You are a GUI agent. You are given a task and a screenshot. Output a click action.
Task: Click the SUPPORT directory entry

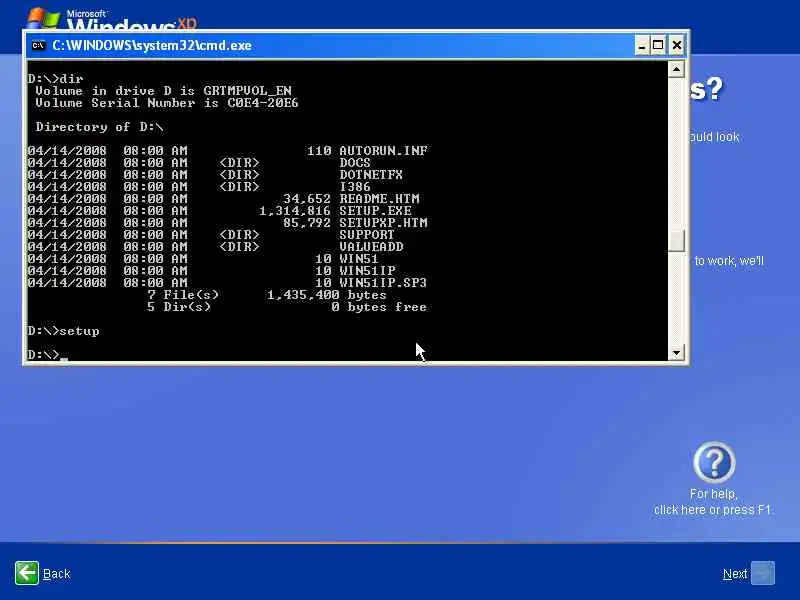(x=367, y=235)
